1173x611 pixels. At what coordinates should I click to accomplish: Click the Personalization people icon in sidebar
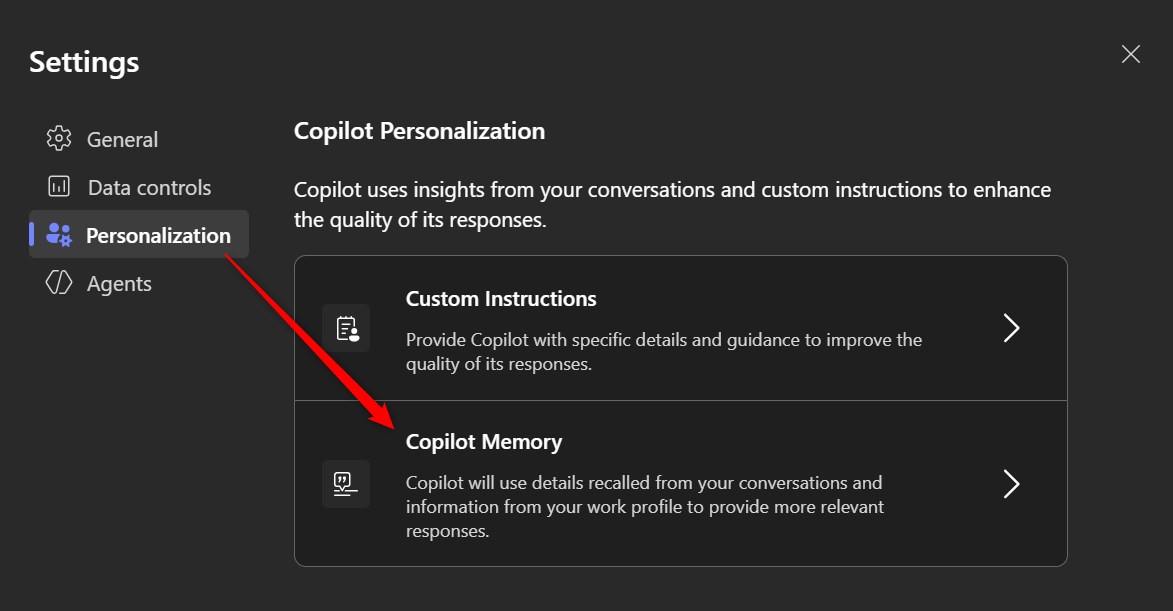point(59,235)
